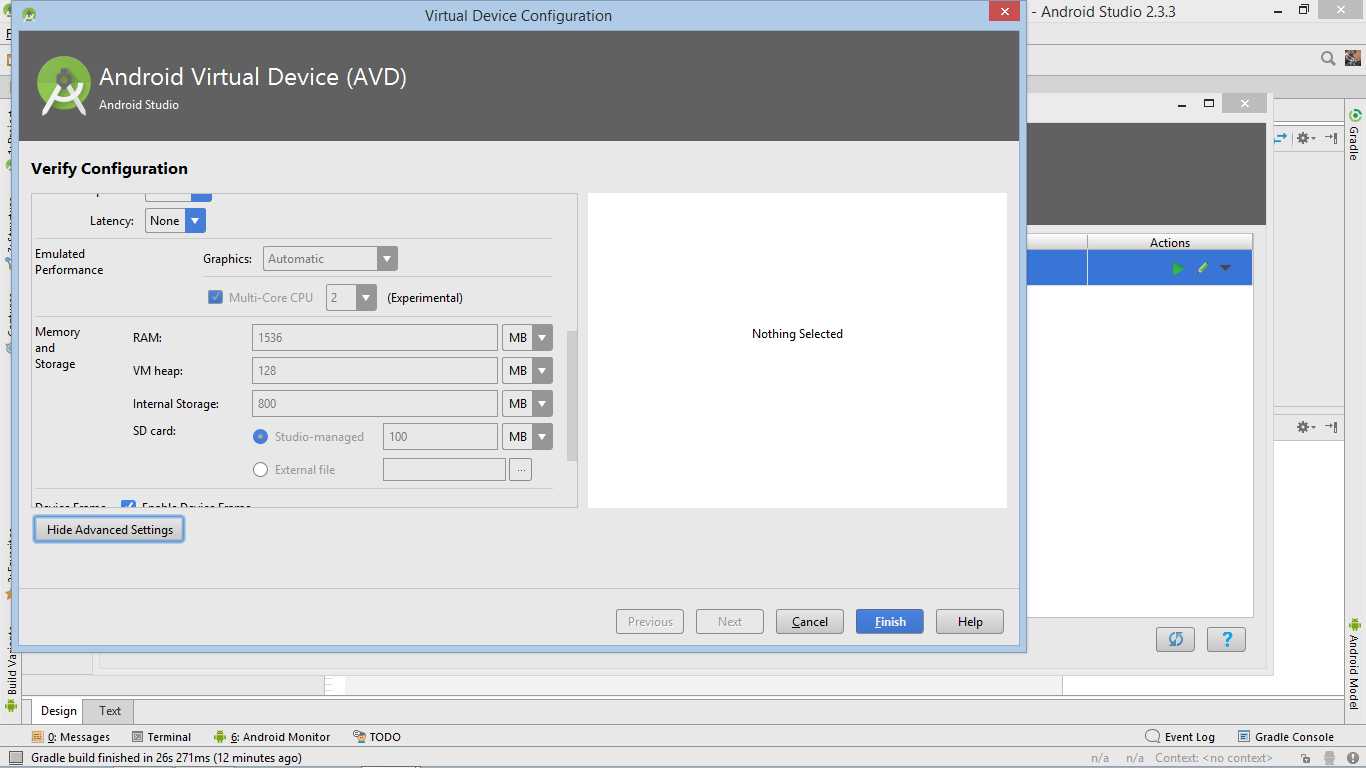Click the Context status bar entry
This screenshot has height=768, width=1366.
pyautogui.click(x=1213, y=758)
